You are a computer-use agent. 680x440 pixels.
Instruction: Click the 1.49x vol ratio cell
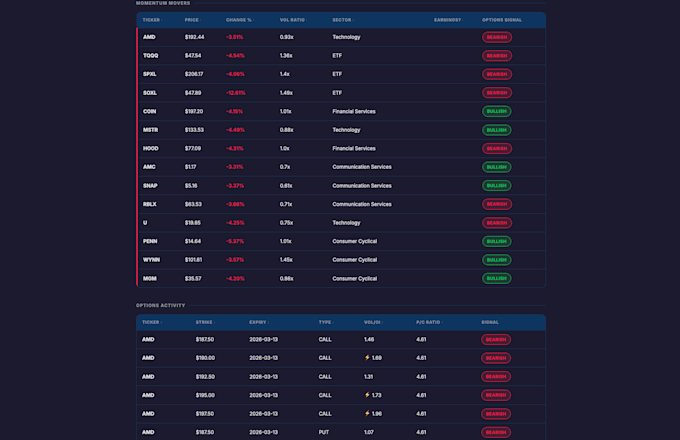[x=286, y=93]
